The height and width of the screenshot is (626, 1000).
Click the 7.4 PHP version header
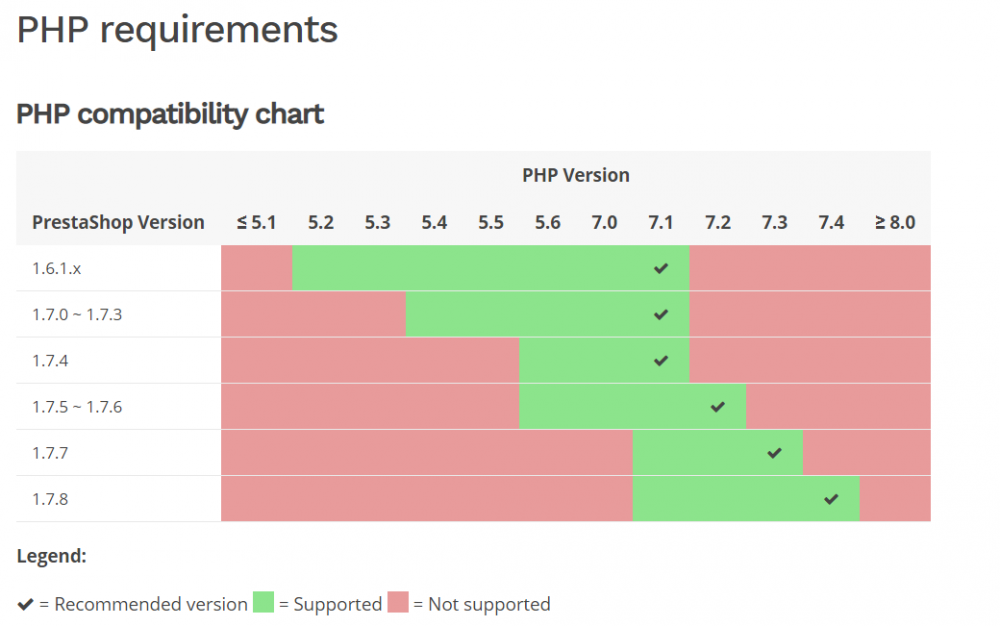(x=831, y=222)
